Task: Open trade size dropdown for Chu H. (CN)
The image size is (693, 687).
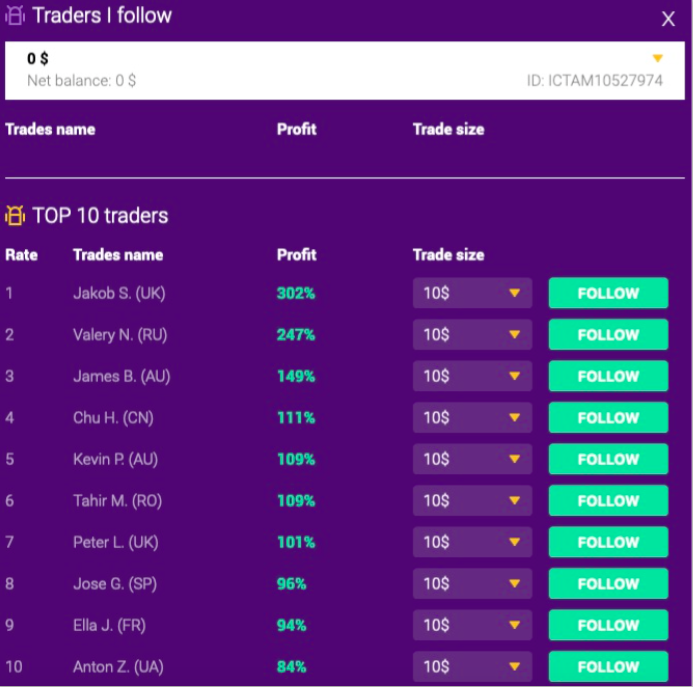Action: pos(472,418)
